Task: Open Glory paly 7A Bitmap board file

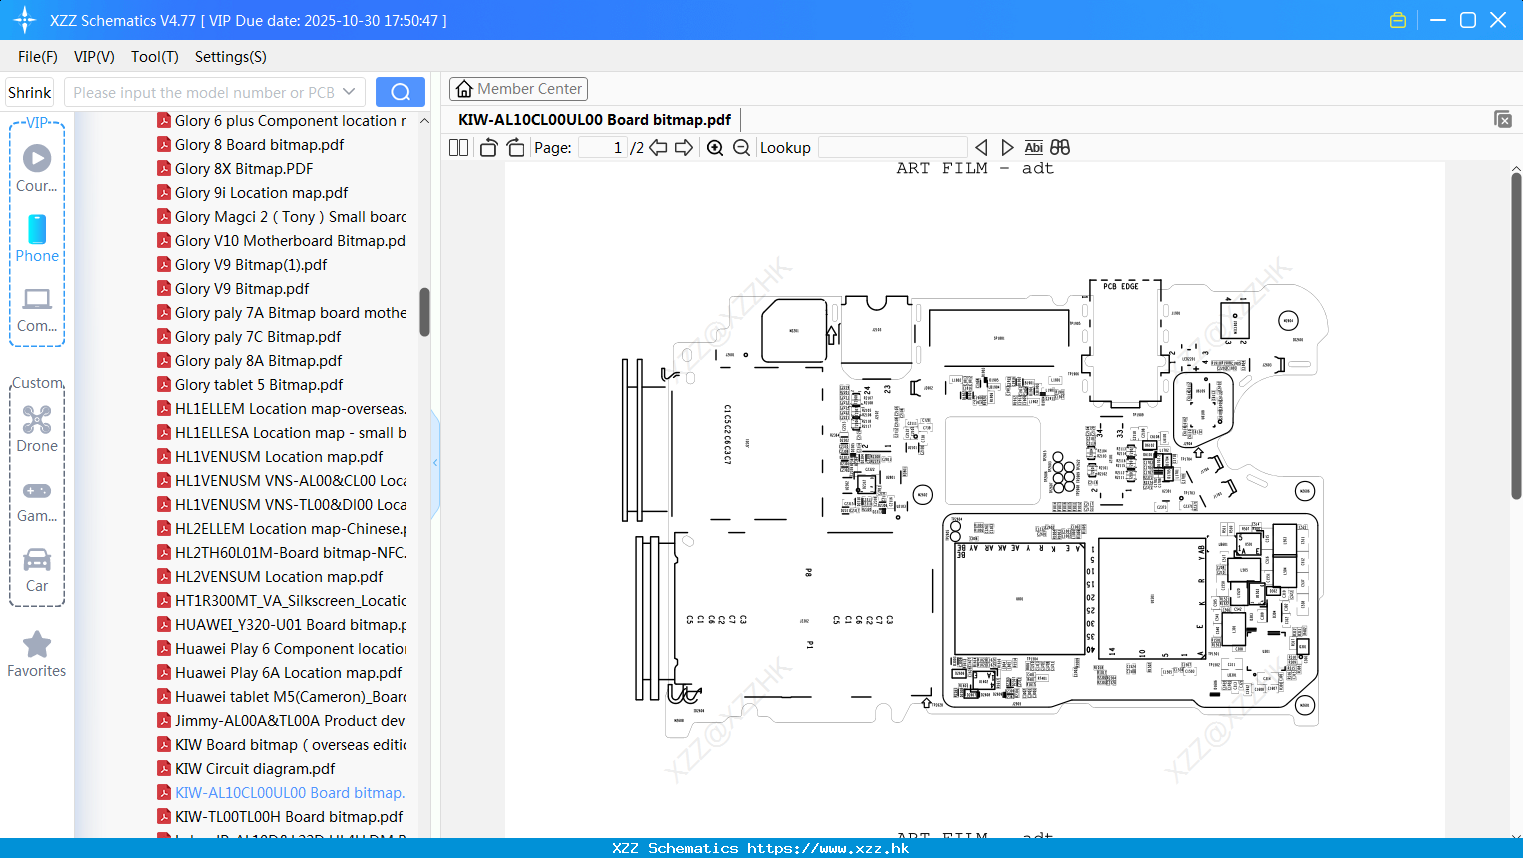Action: point(282,312)
